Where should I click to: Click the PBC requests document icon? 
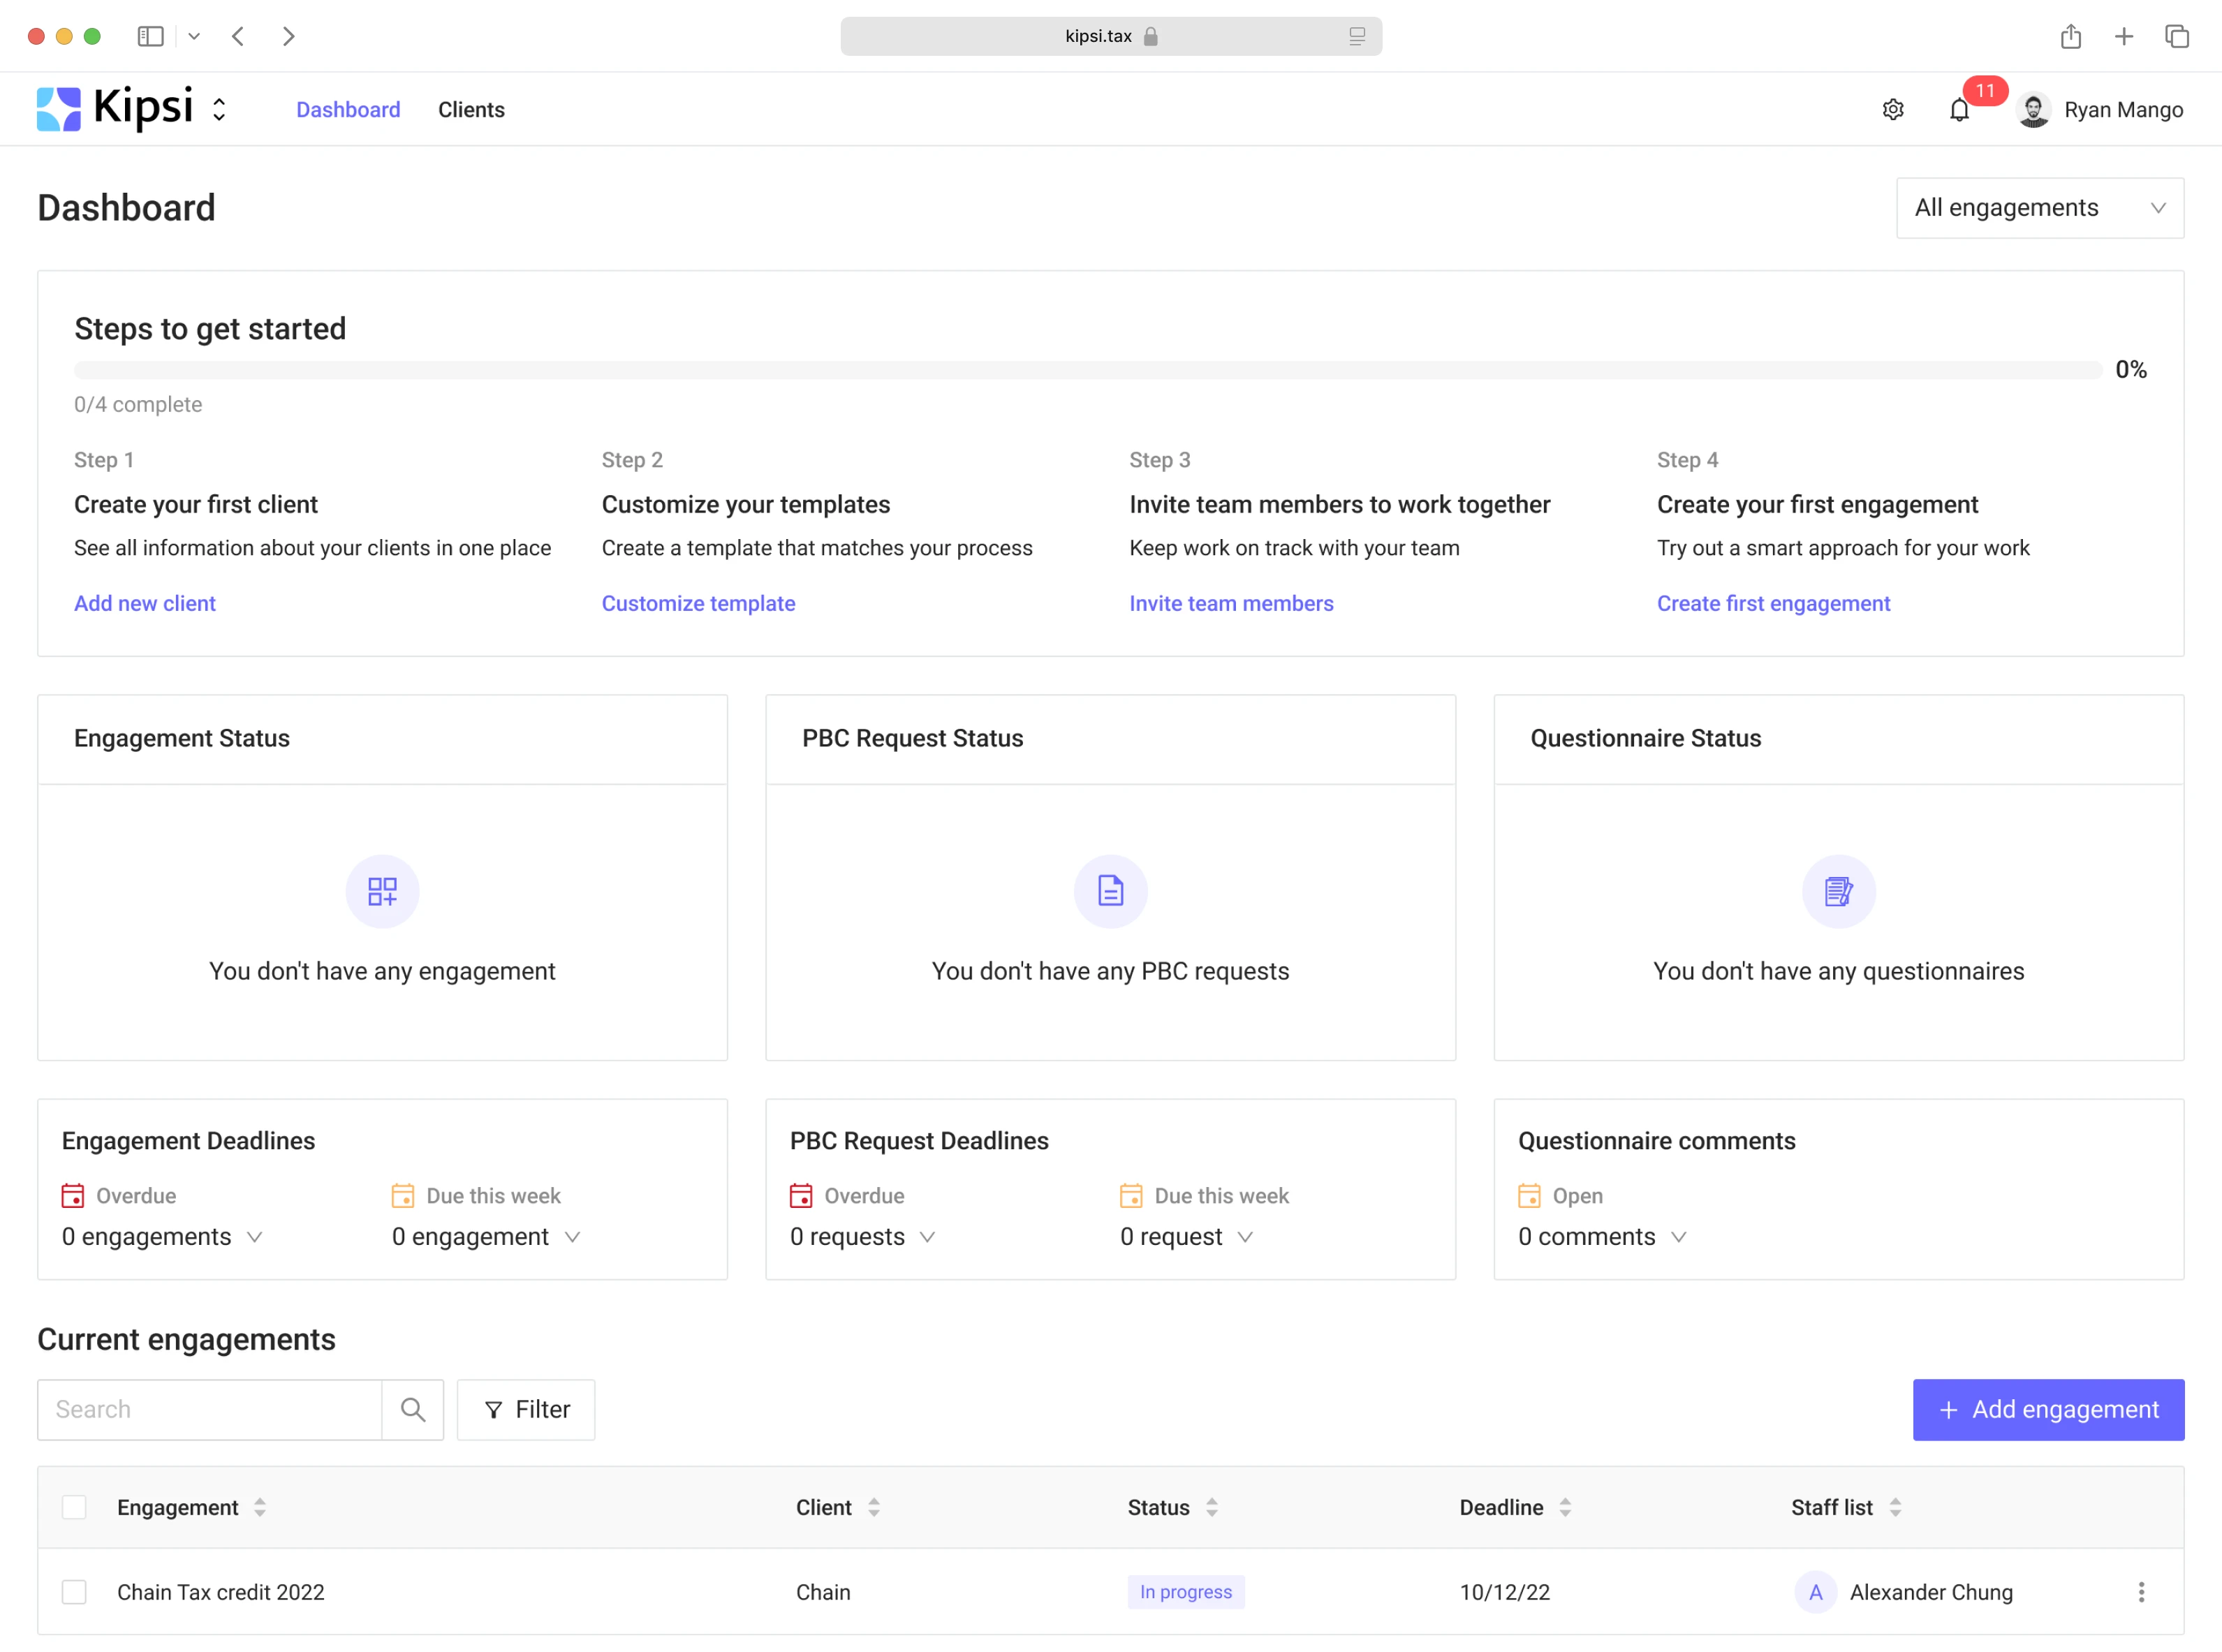(x=1110, y=890)
